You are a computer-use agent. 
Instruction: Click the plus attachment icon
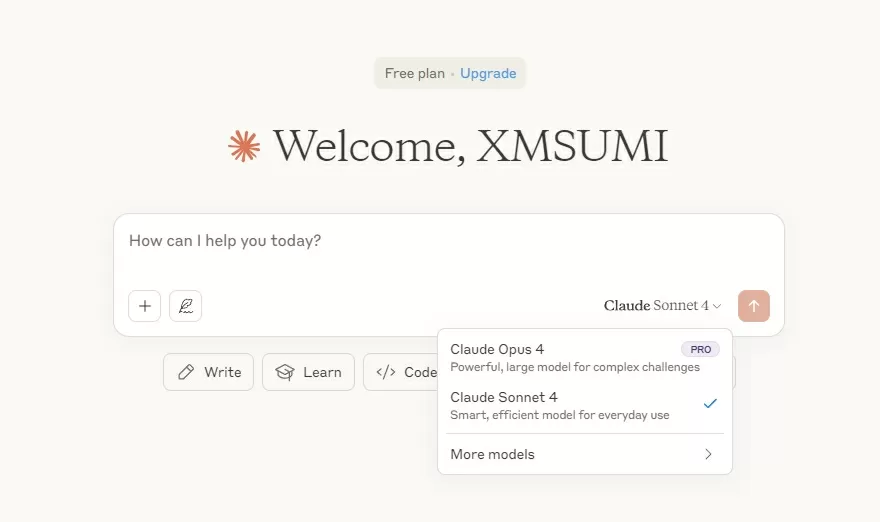pos(145,306)
